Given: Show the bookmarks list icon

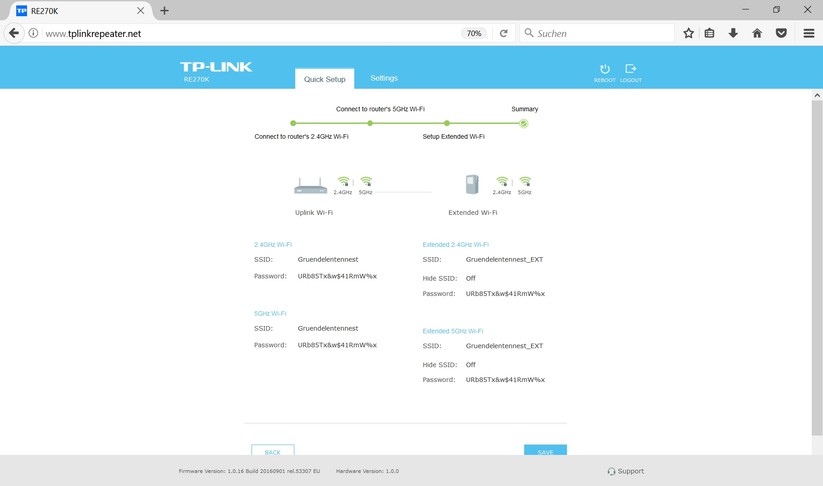Looking at the screenshot, I should click(x=710, y=33).
